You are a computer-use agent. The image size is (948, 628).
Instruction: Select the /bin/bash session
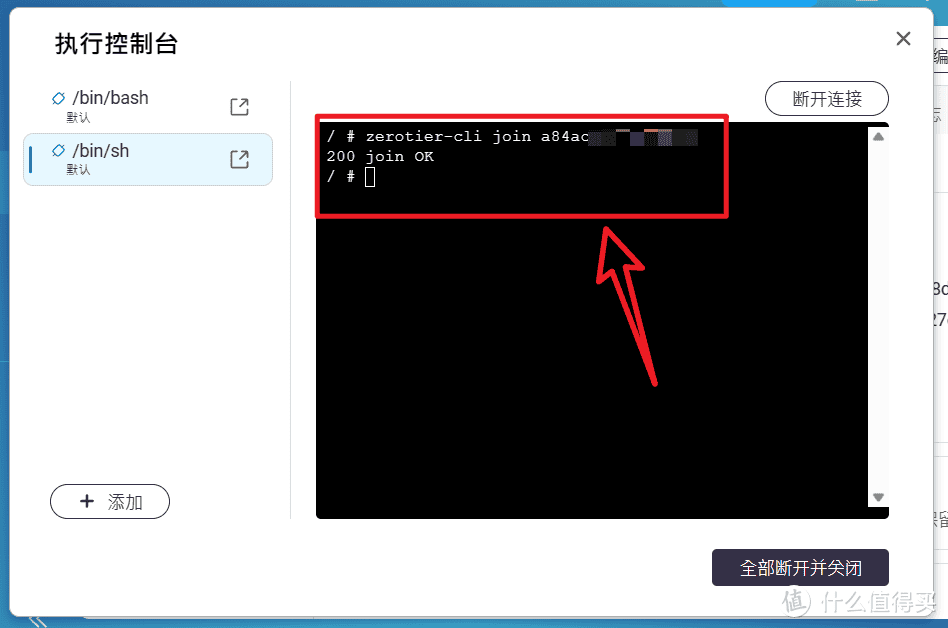(x=148, y=106)
